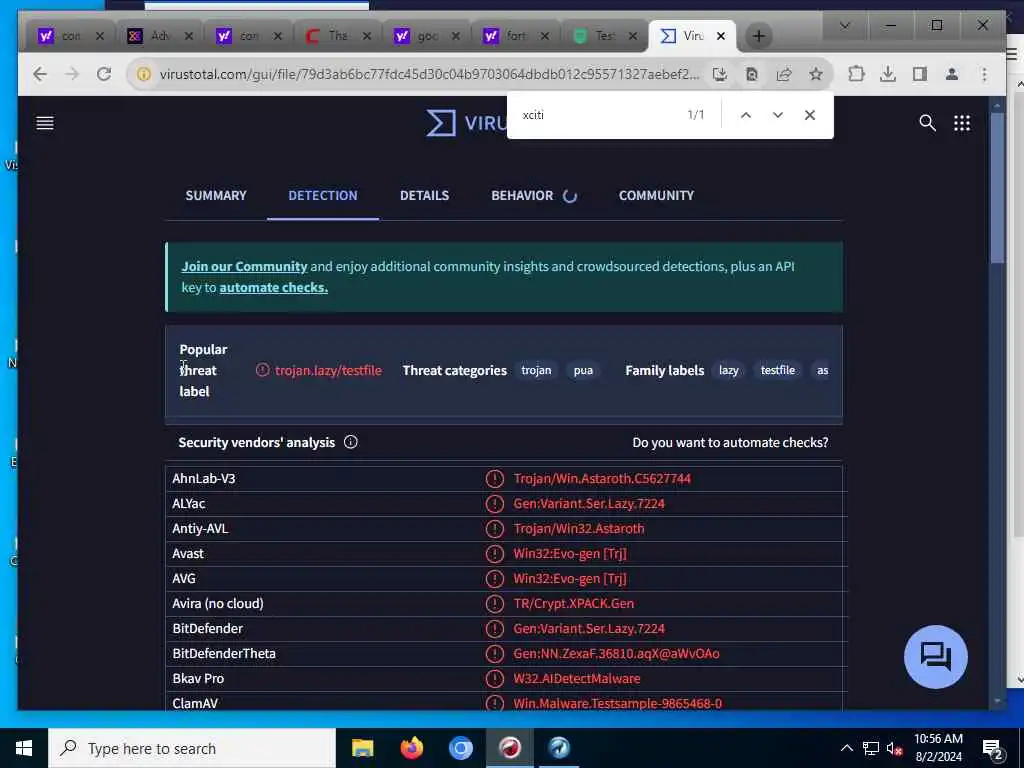The height and width of the screenshot is (768, 1024).
Task: Open the Windows Start menu
Action: [x=24, y=748]
